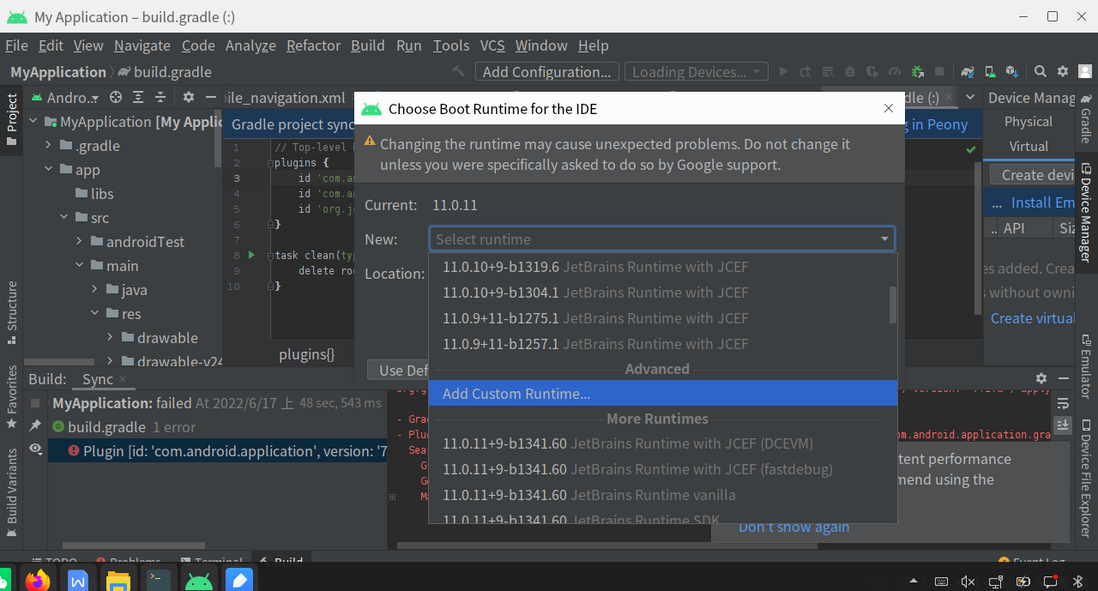Toggle the eye view filter in Build panel
Image resolution: width=1098 pixels, height=591 pixels.
35,451
